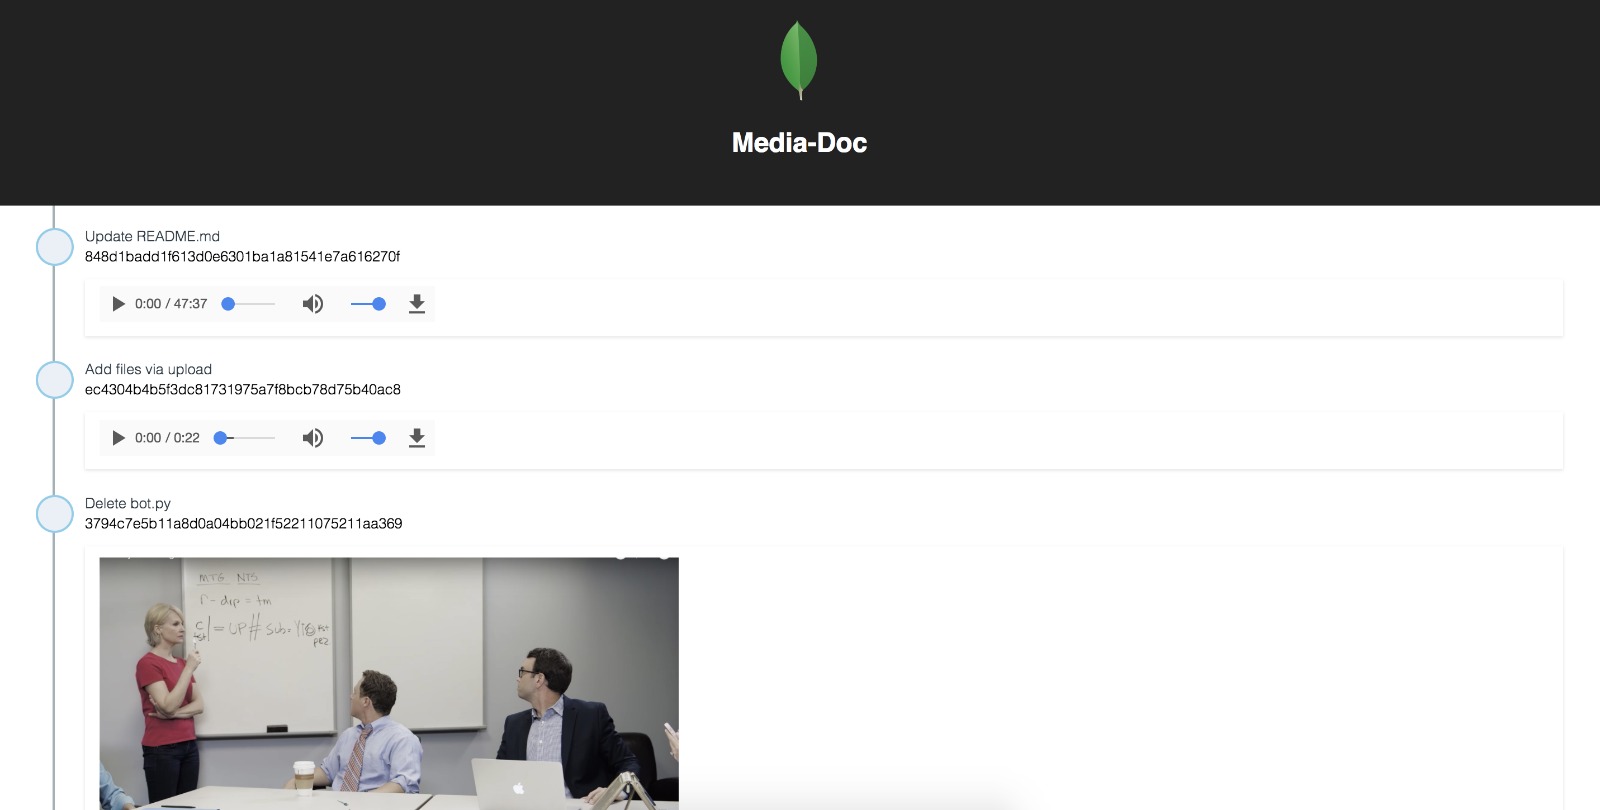
Task: Click commit hash starting with 848d1badd
Action: (x=242, y=256)
